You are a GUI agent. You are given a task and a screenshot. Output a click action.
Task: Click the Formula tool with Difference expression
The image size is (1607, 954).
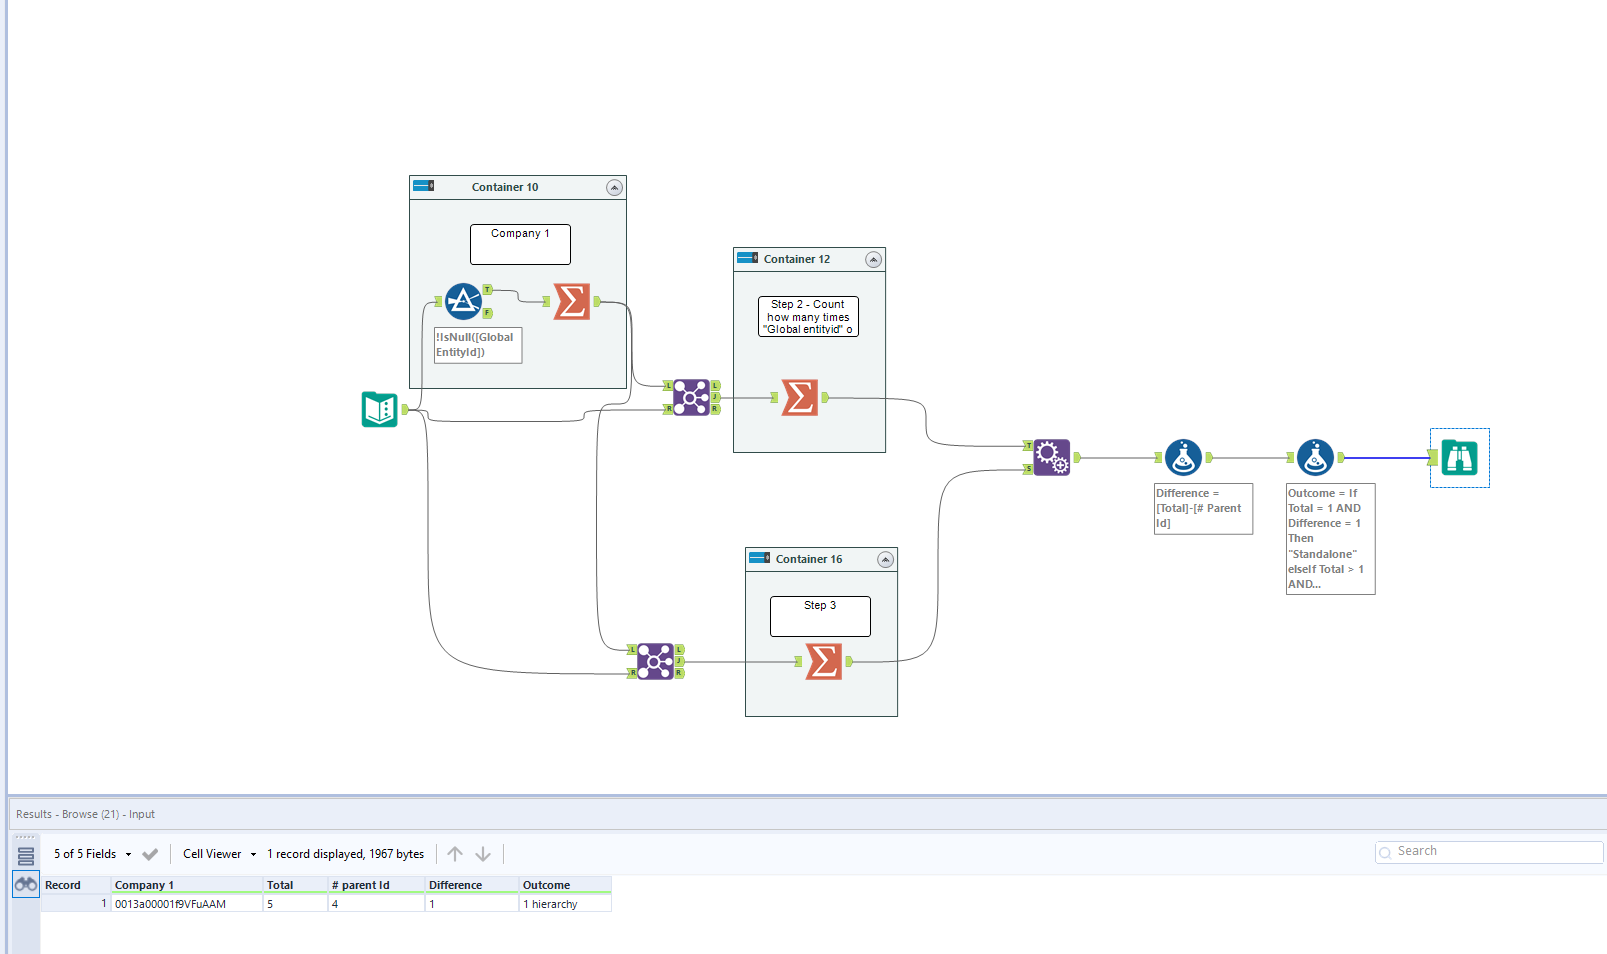click(x=1183, y=457)
